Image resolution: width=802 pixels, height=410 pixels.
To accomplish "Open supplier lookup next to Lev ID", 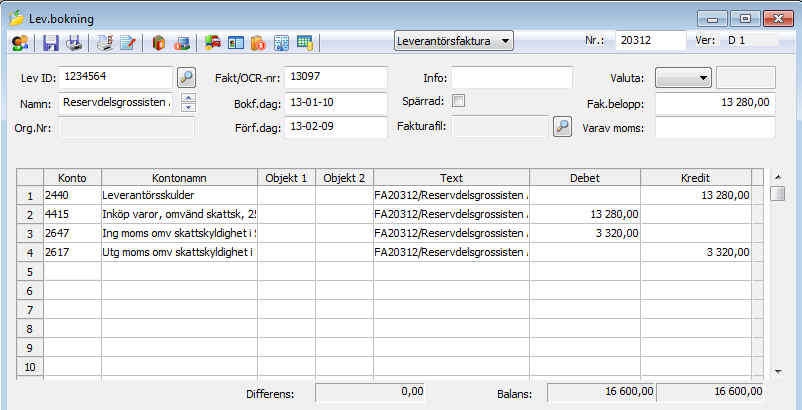I will click(x=186, y=77).
